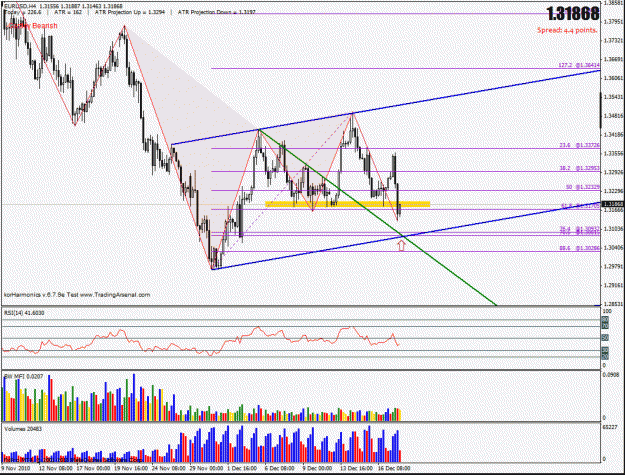625x475 pixels.
Task: Click the EURUSD,H4 symbol title
Action: [x=20, y=6]
